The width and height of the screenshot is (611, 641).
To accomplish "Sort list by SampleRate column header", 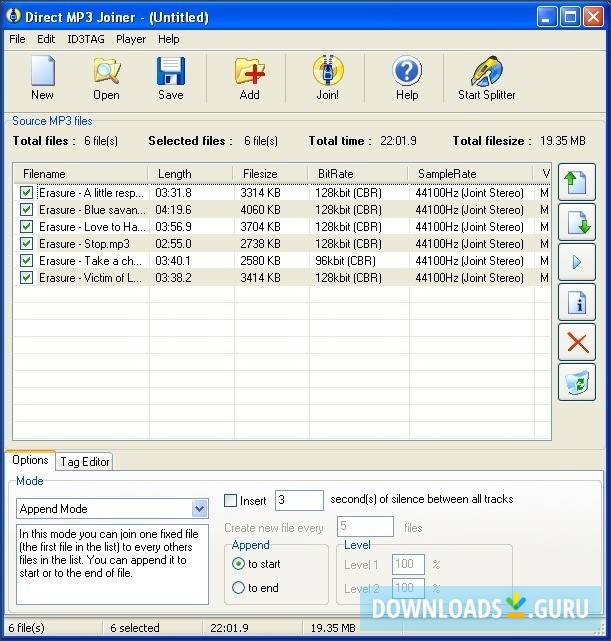I will [x=471, y=174].
